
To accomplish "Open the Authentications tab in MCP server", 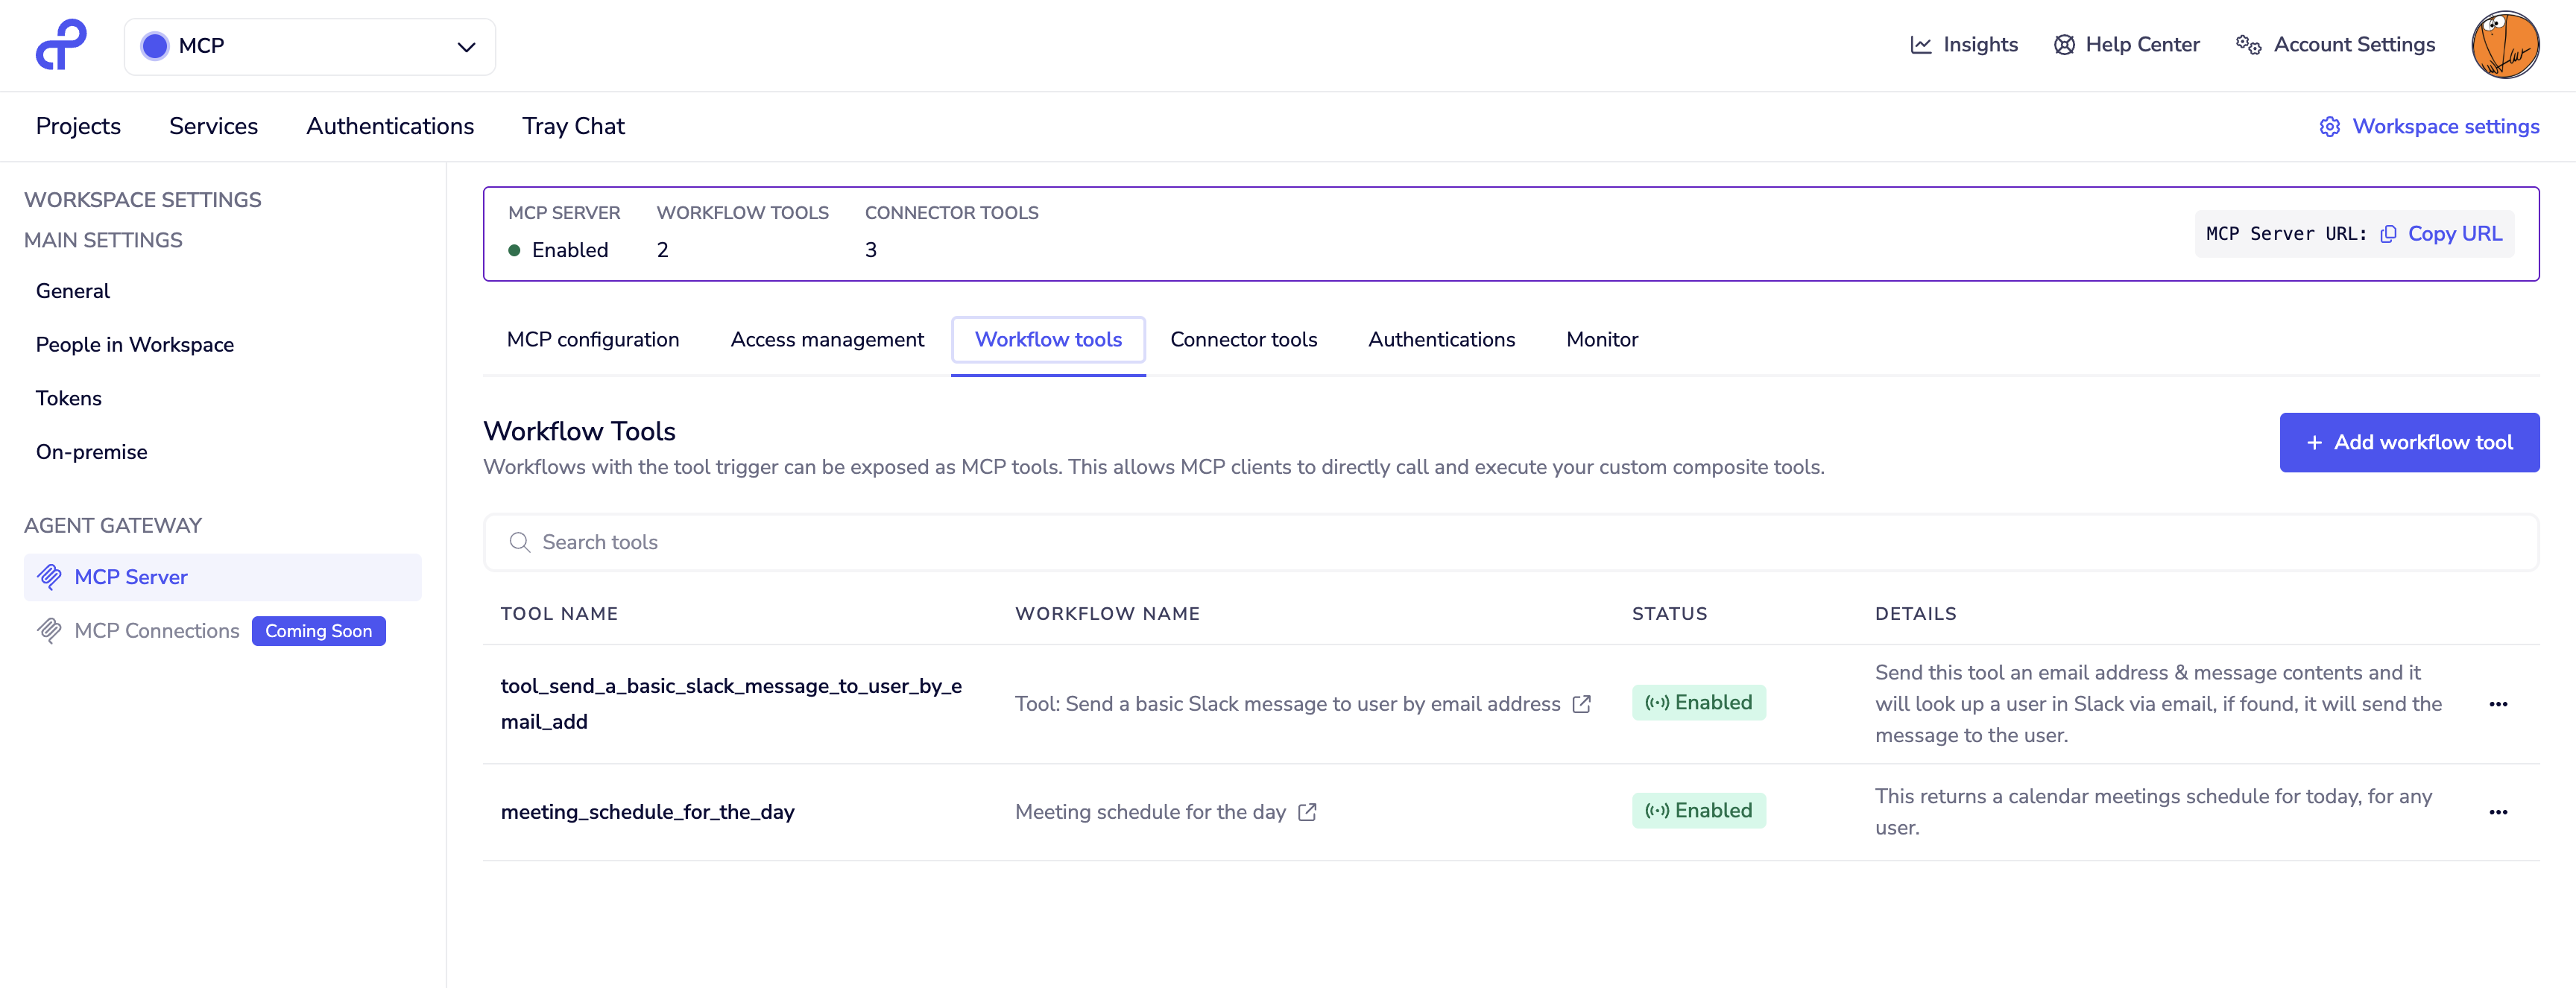I will pos(1441,340).
